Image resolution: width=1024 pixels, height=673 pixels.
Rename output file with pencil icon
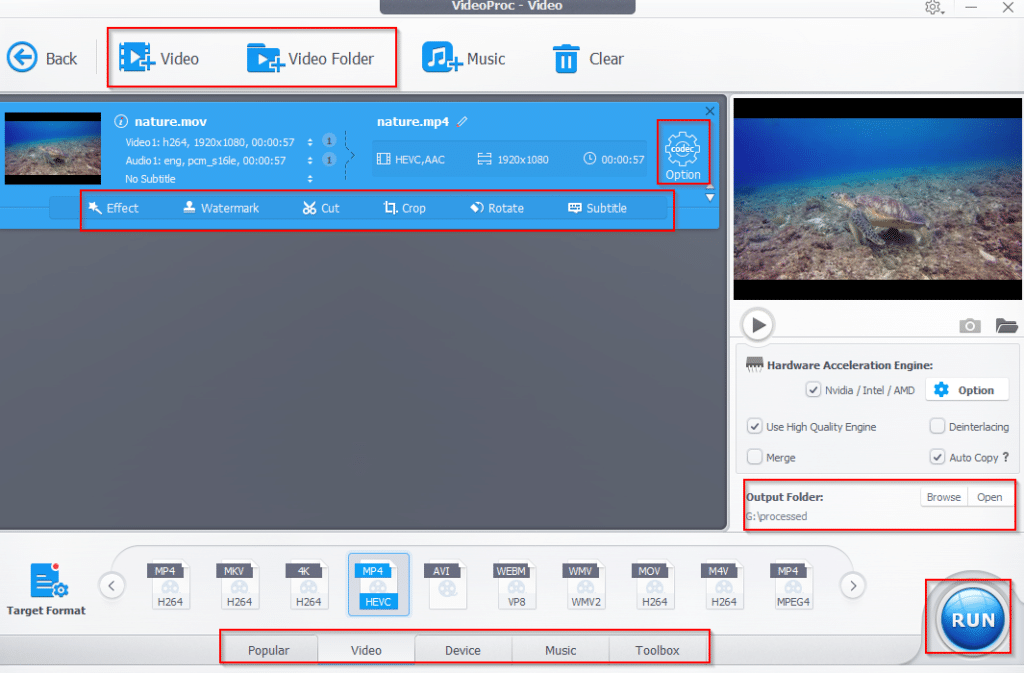pos(462,121)
